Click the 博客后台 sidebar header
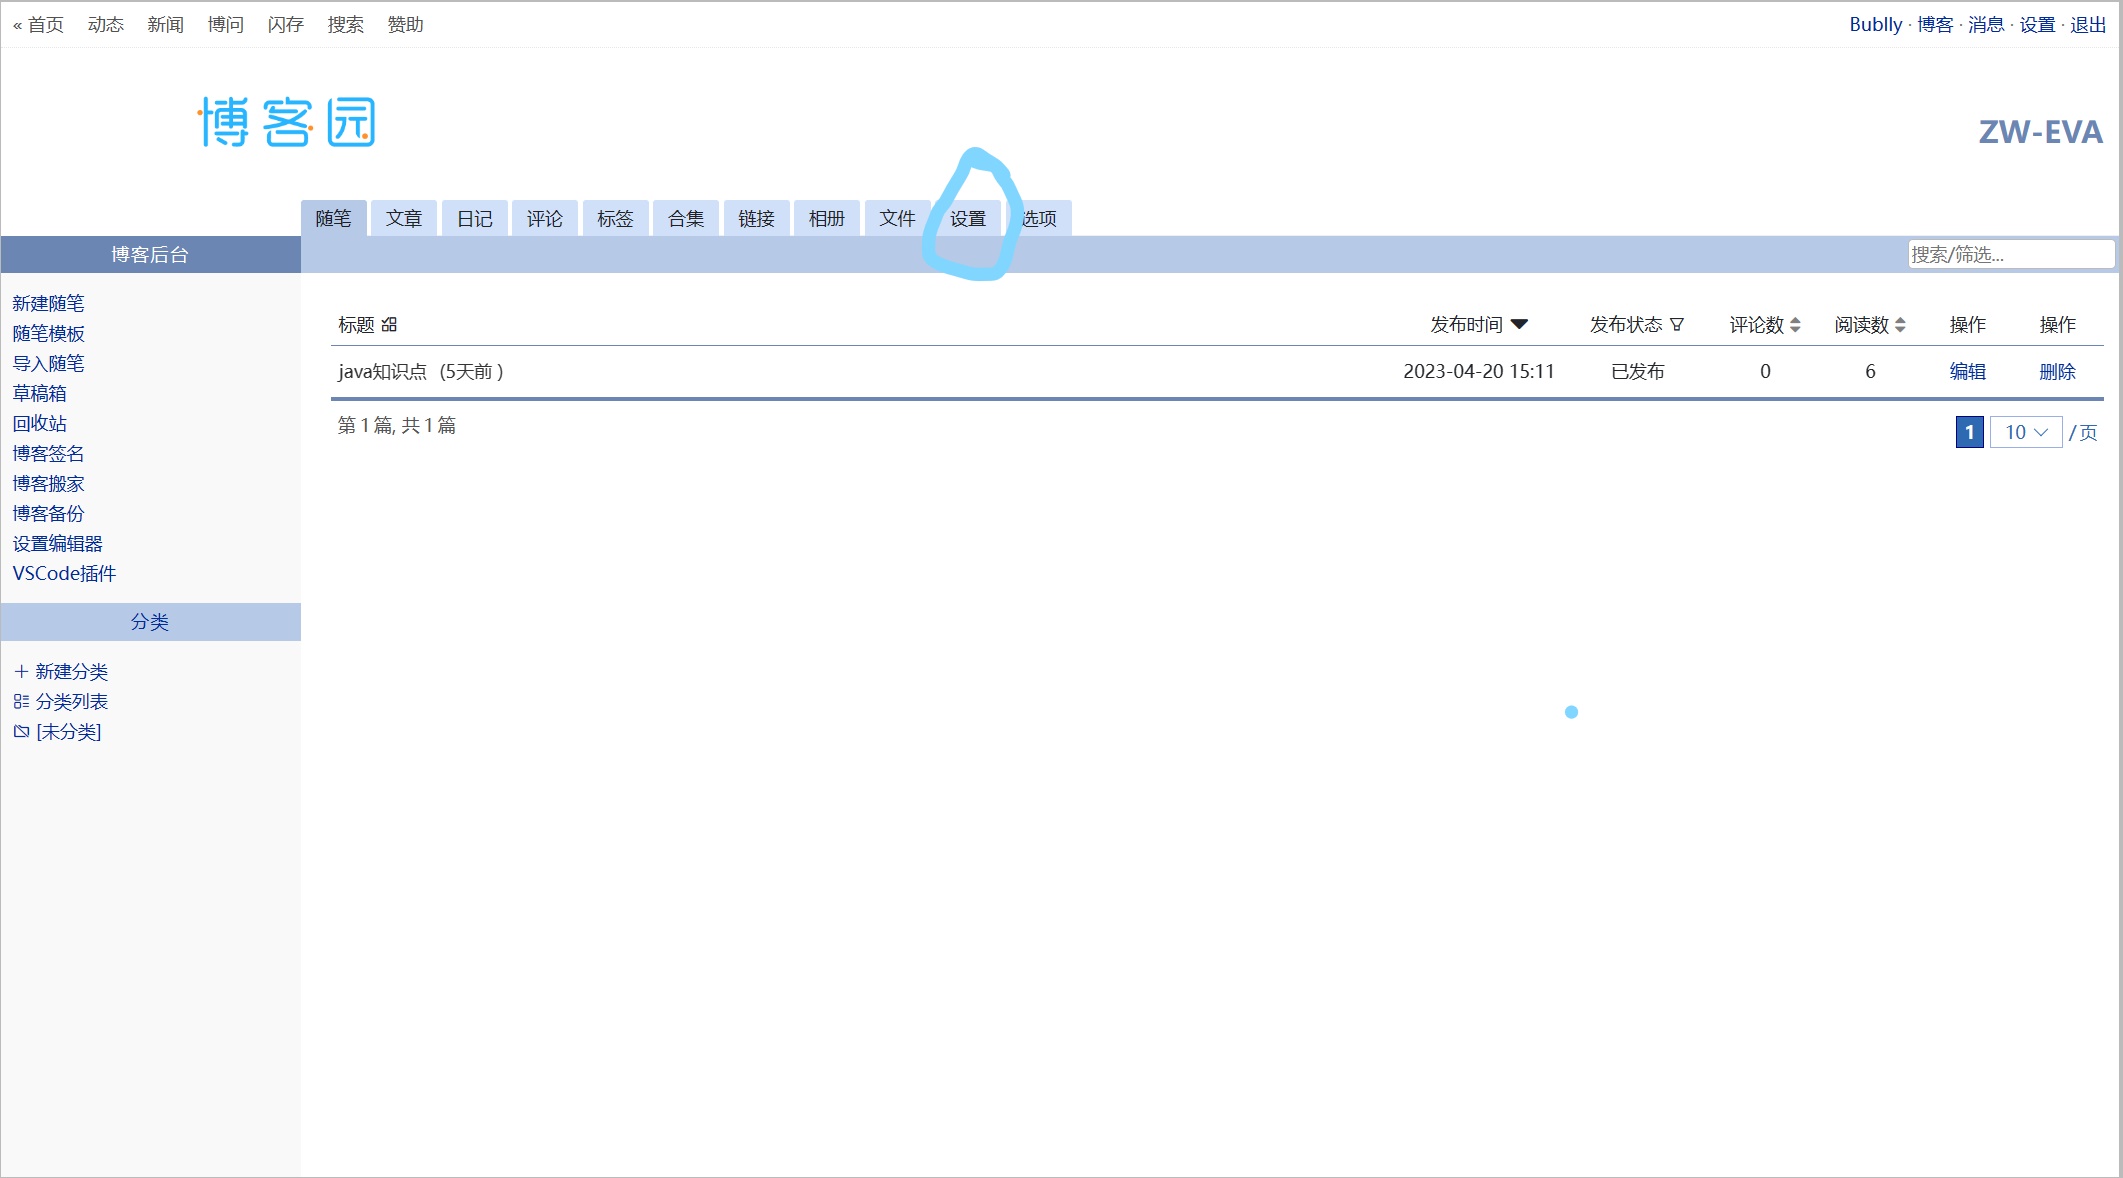The image size is (2123, 1178). 150,254
